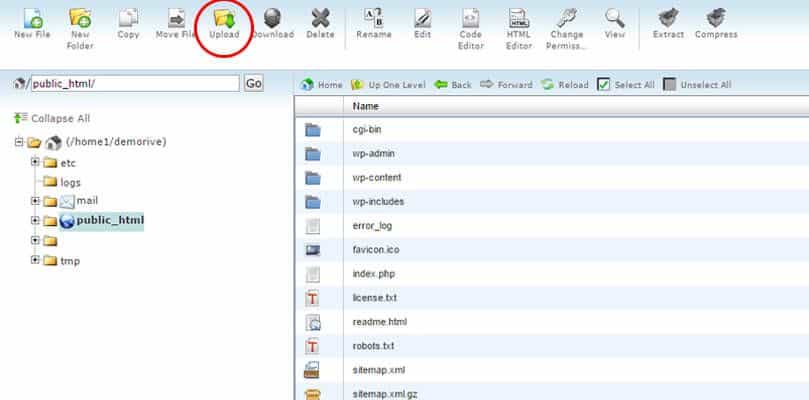The width and height of the screenshot is (809, 400).
Task: Click the View toolbar icon
Action: click(614, 24)
